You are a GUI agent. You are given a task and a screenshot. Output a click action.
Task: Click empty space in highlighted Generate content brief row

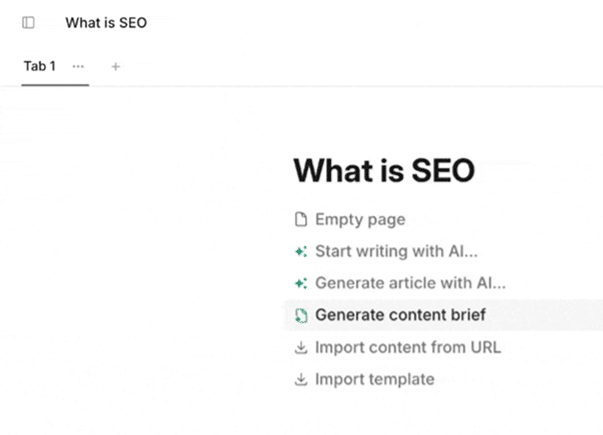(x=544, y=315)
